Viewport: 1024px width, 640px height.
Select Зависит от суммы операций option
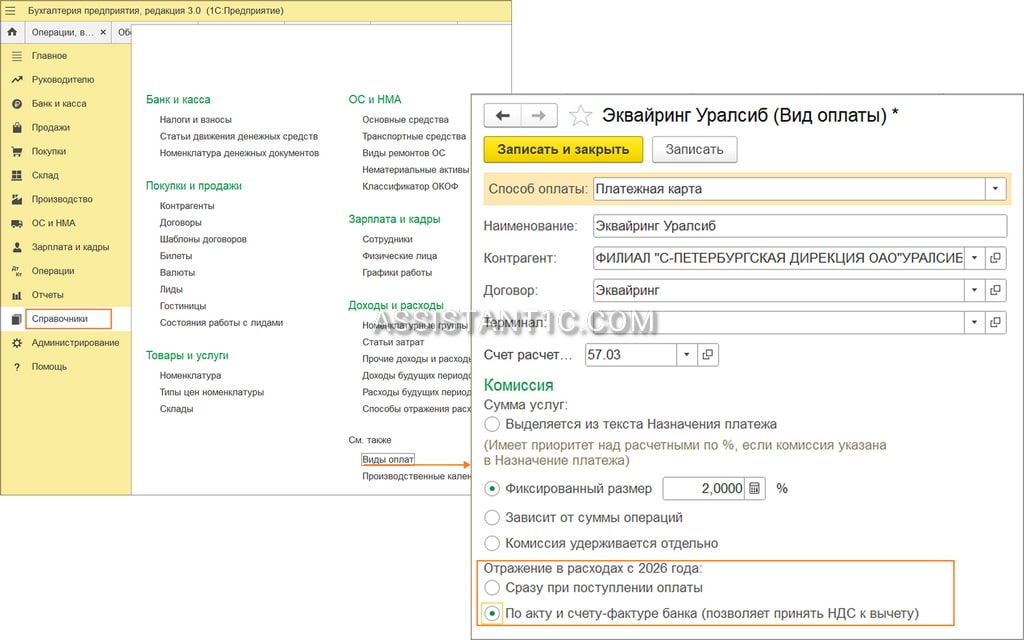(x=492, y=518)
